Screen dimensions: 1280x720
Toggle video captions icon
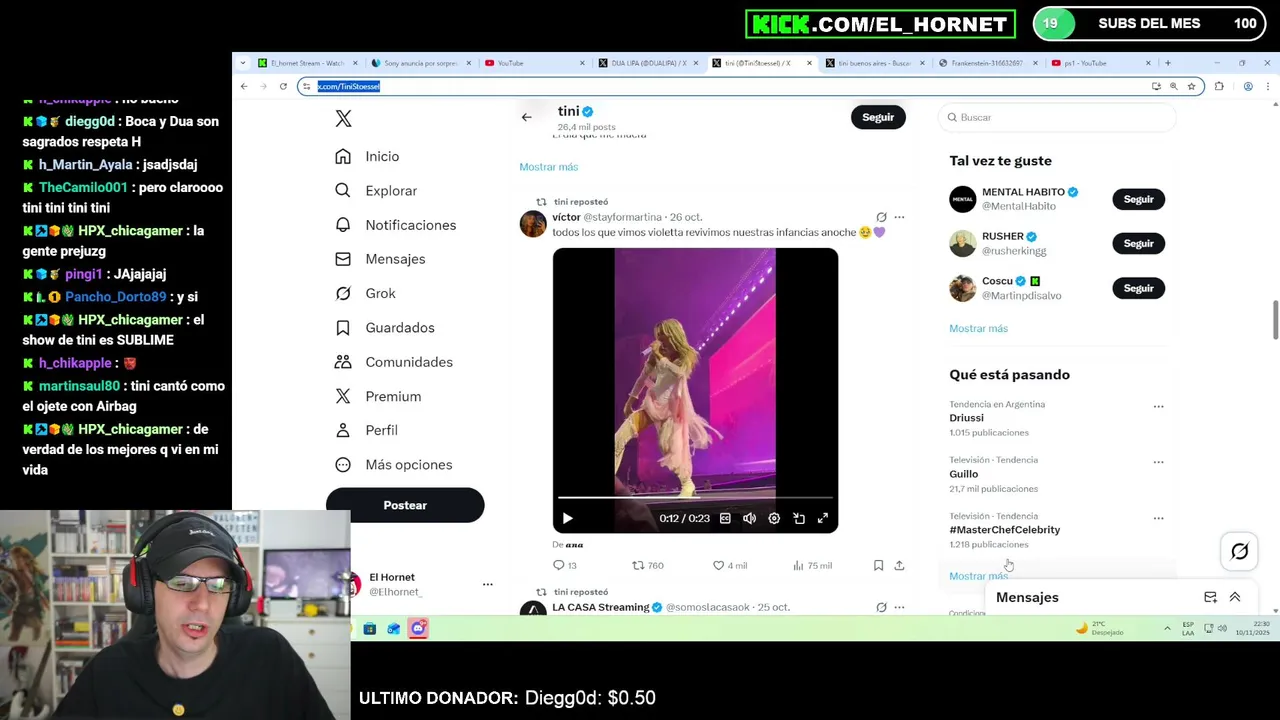click(725, 518)
